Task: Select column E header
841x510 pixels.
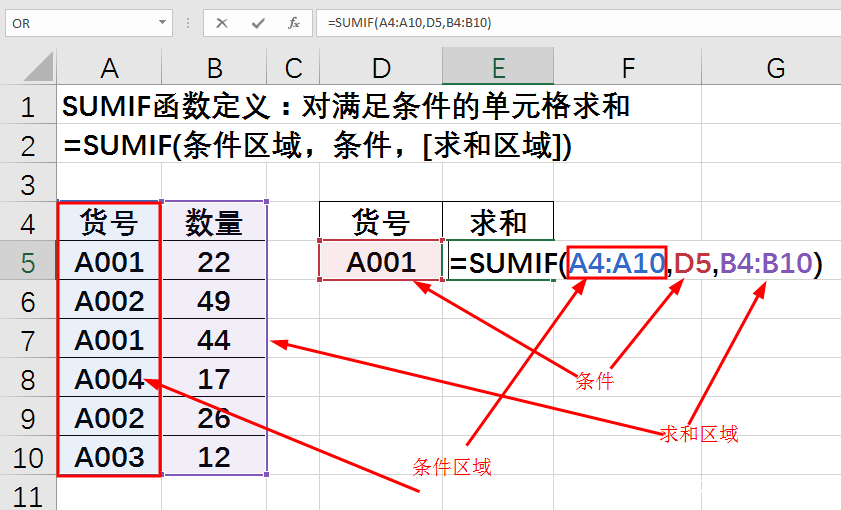Action: [498, 66]
